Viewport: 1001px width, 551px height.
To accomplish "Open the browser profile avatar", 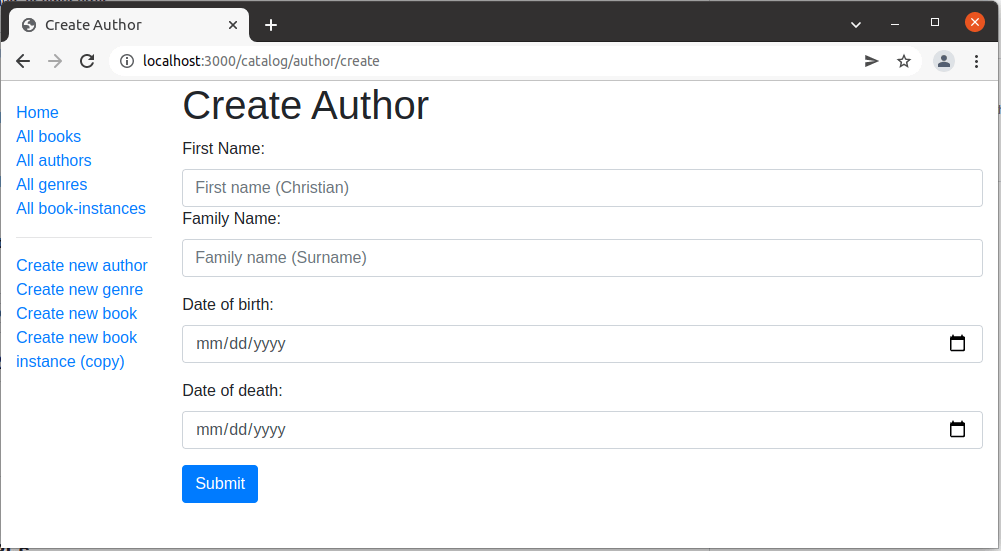I will [x=943, y=61].
